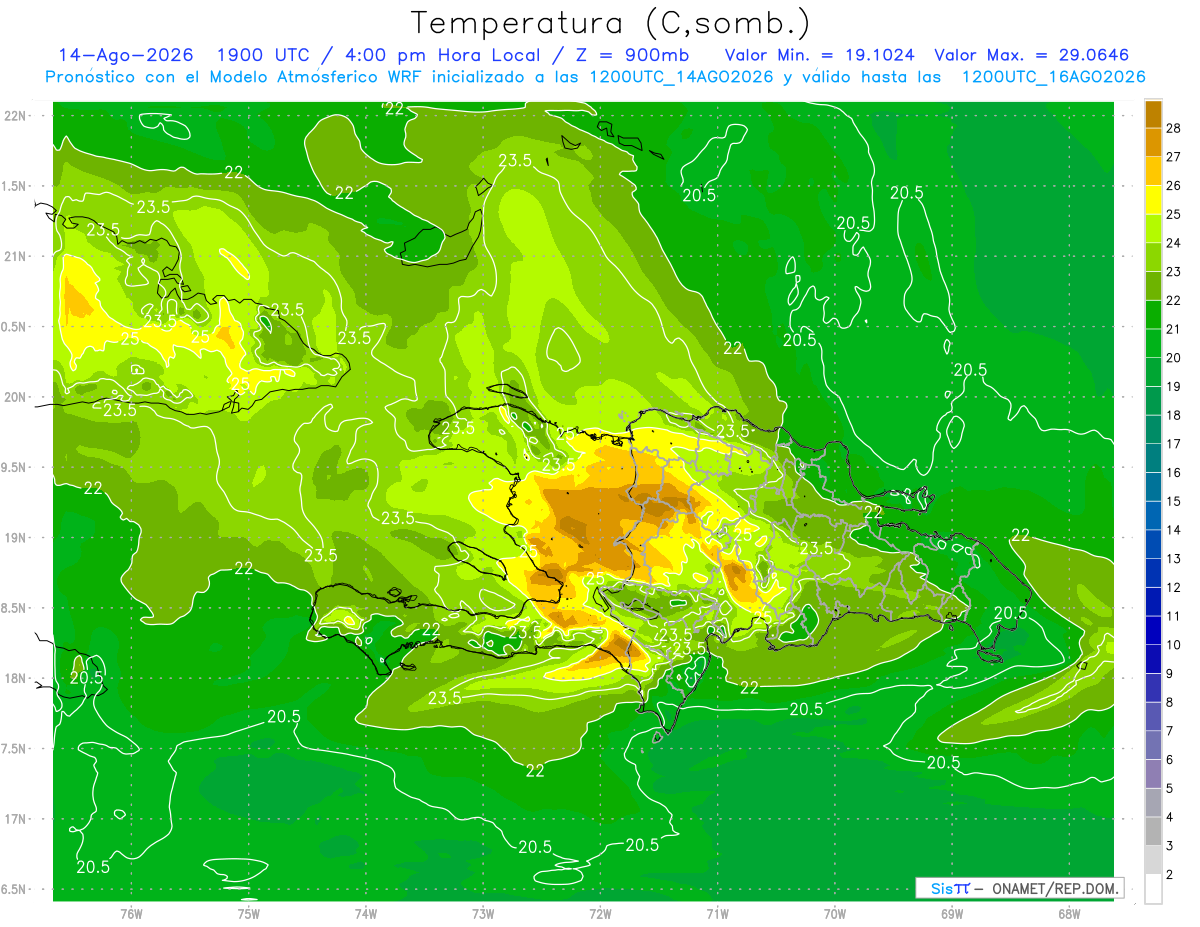Click longitude axis label 70W
The image size is (1200, 927).
(835, 914)
